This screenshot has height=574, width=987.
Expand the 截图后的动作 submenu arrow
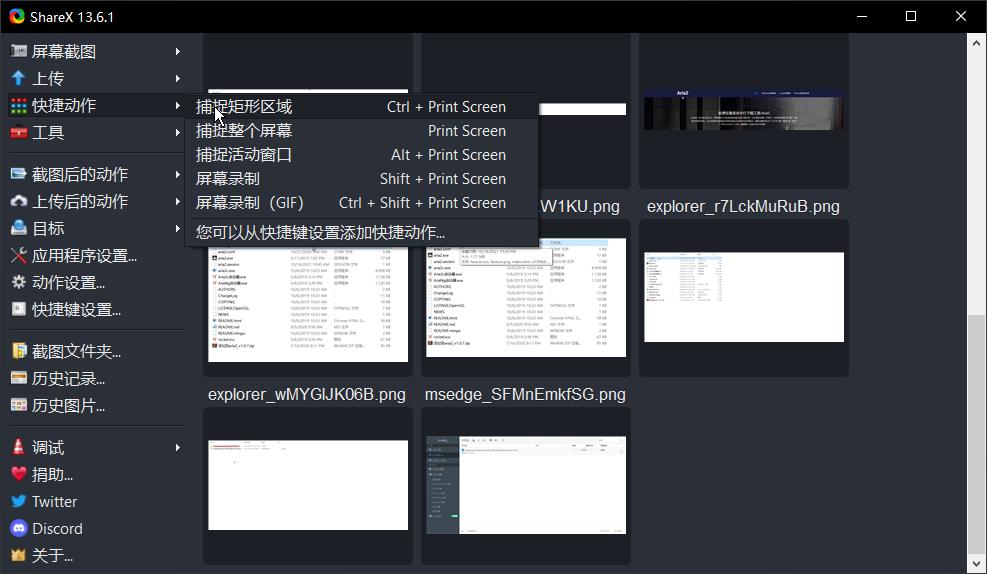coord(178,174)
